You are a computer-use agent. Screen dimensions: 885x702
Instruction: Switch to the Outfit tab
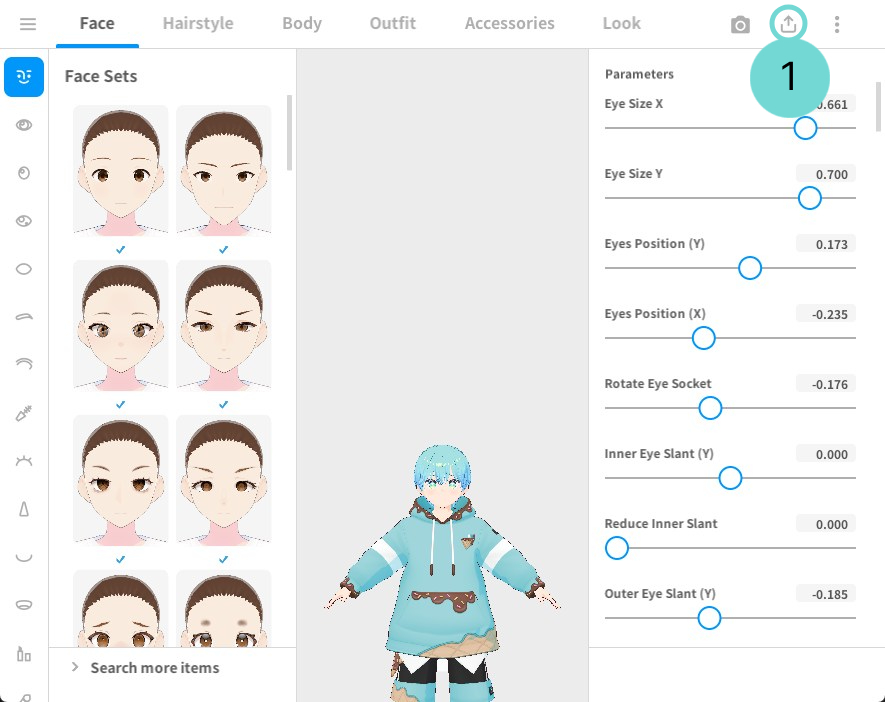[x=392, y=23]
